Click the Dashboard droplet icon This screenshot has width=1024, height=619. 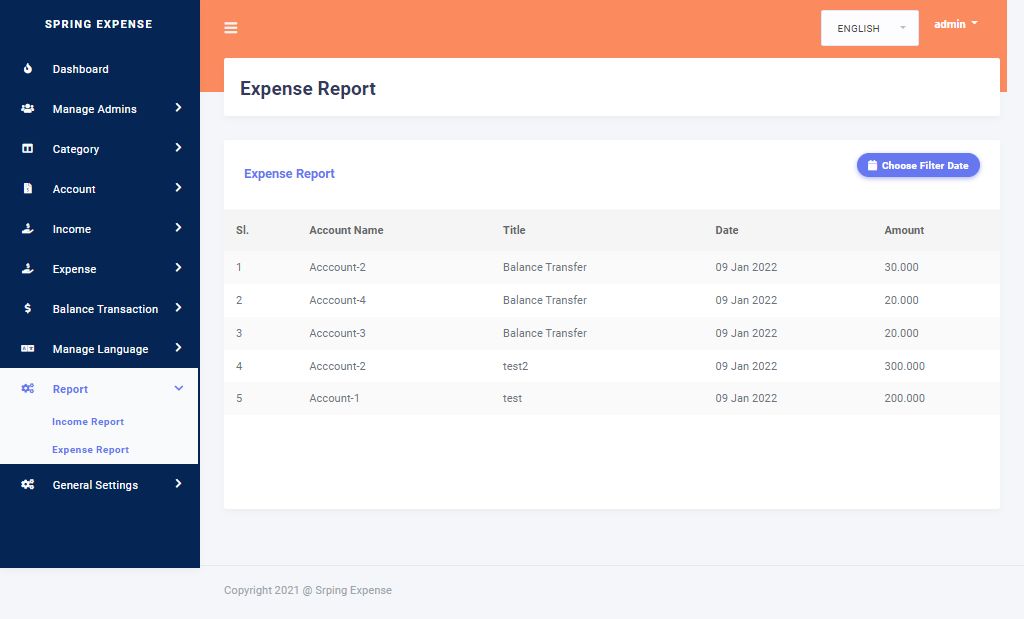pyautogui.click(x=28, y=69)
